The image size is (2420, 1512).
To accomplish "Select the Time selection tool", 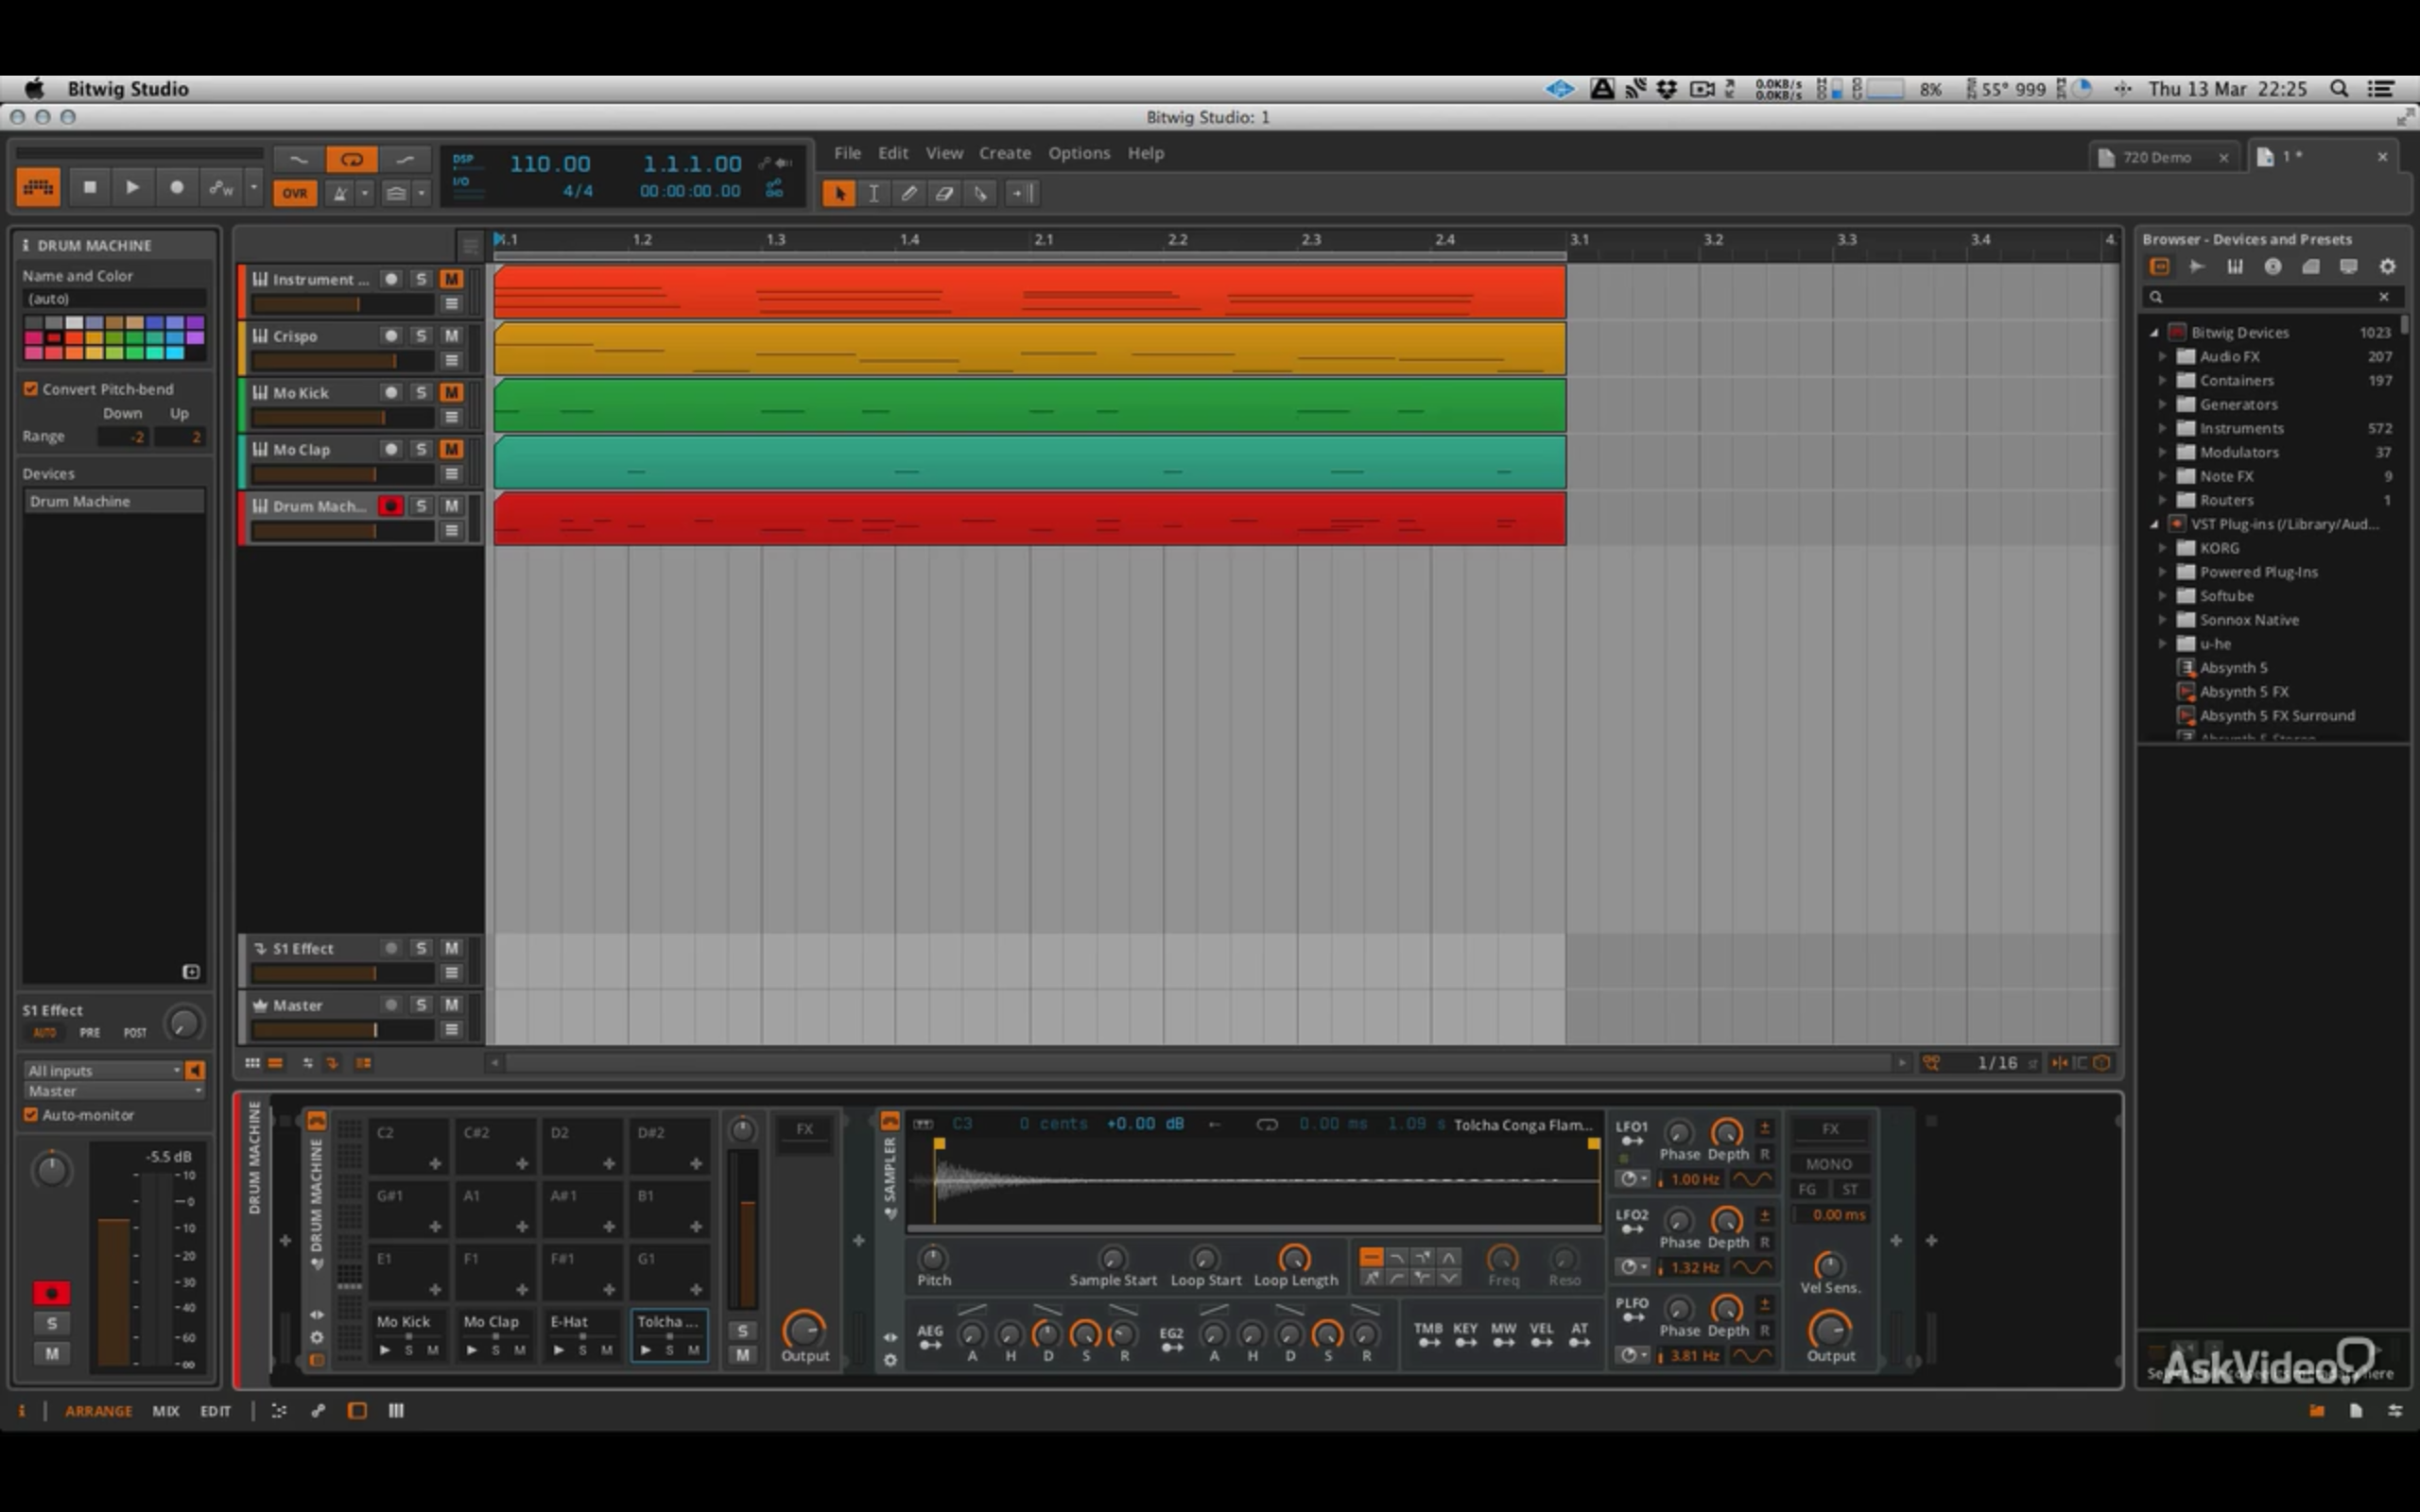I will 874,193.
